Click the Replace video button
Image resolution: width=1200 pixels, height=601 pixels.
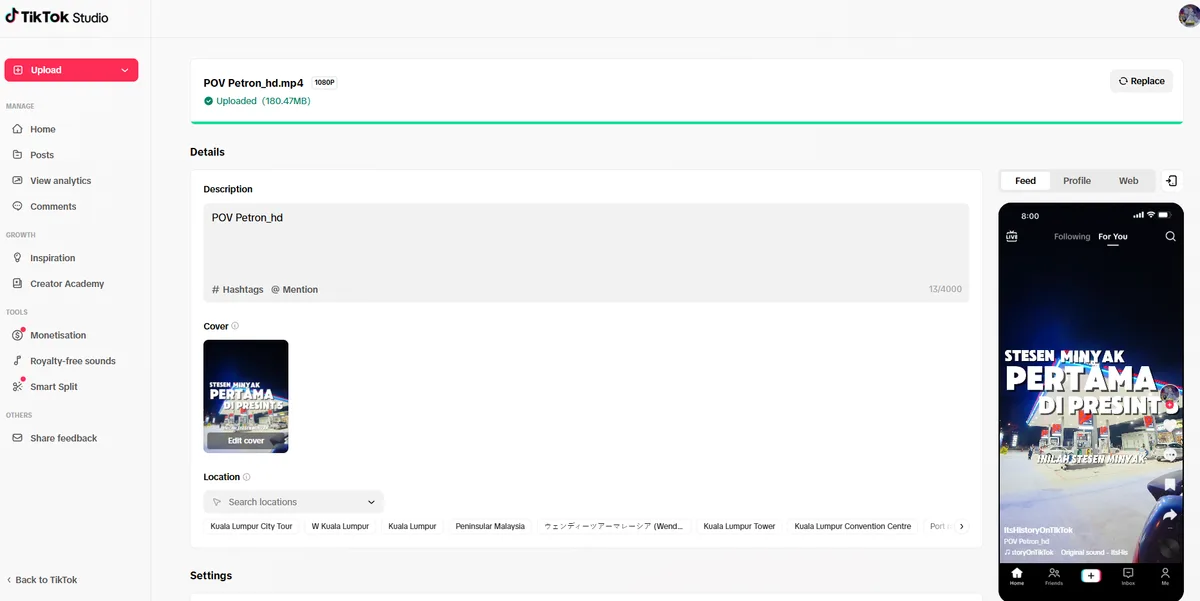pyautogui.click(x=1141, y=81)
